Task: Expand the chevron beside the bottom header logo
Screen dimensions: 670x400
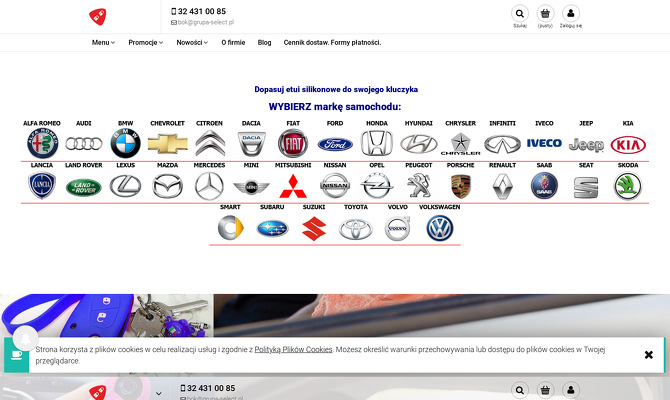Action: (x=159, y=394)
